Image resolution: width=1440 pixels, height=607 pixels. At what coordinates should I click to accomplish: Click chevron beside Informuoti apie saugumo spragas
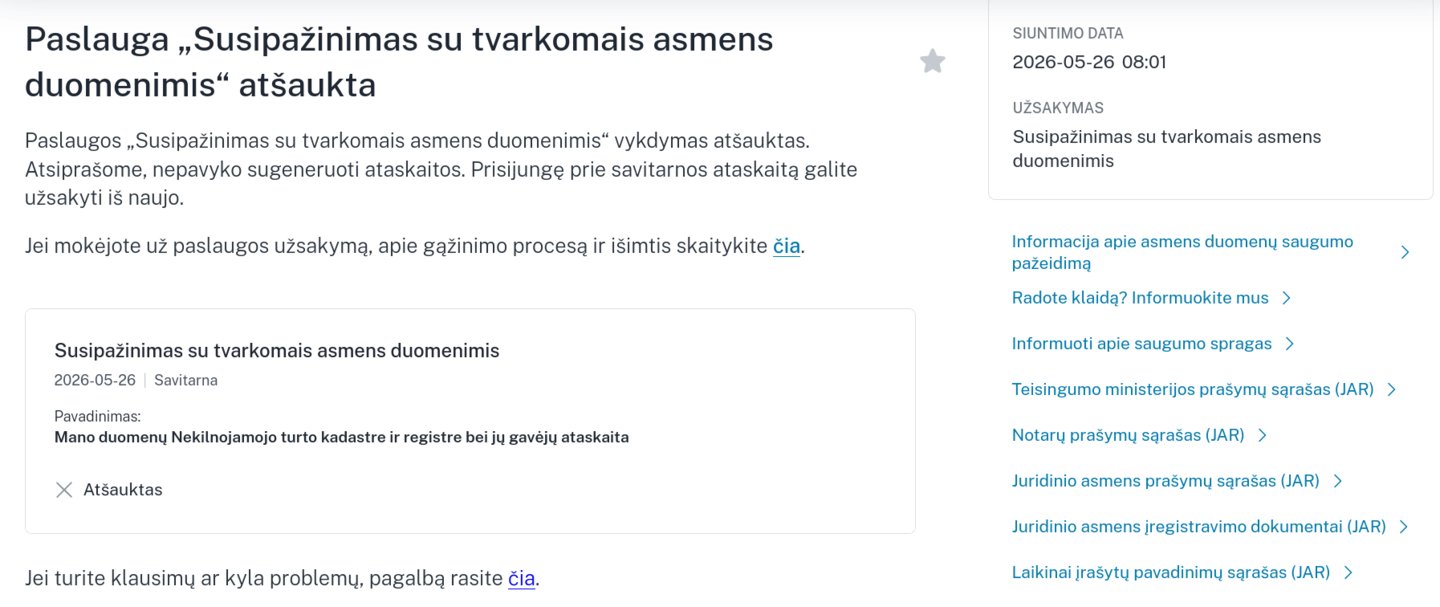tap(1290, 344)
